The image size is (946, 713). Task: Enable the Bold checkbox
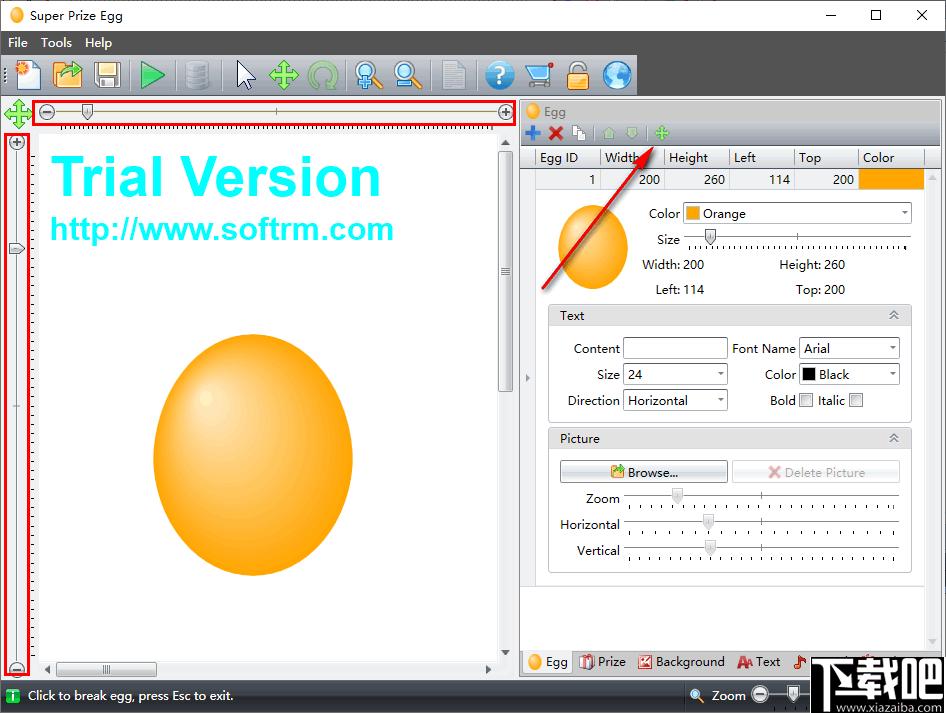pos(806,401)
